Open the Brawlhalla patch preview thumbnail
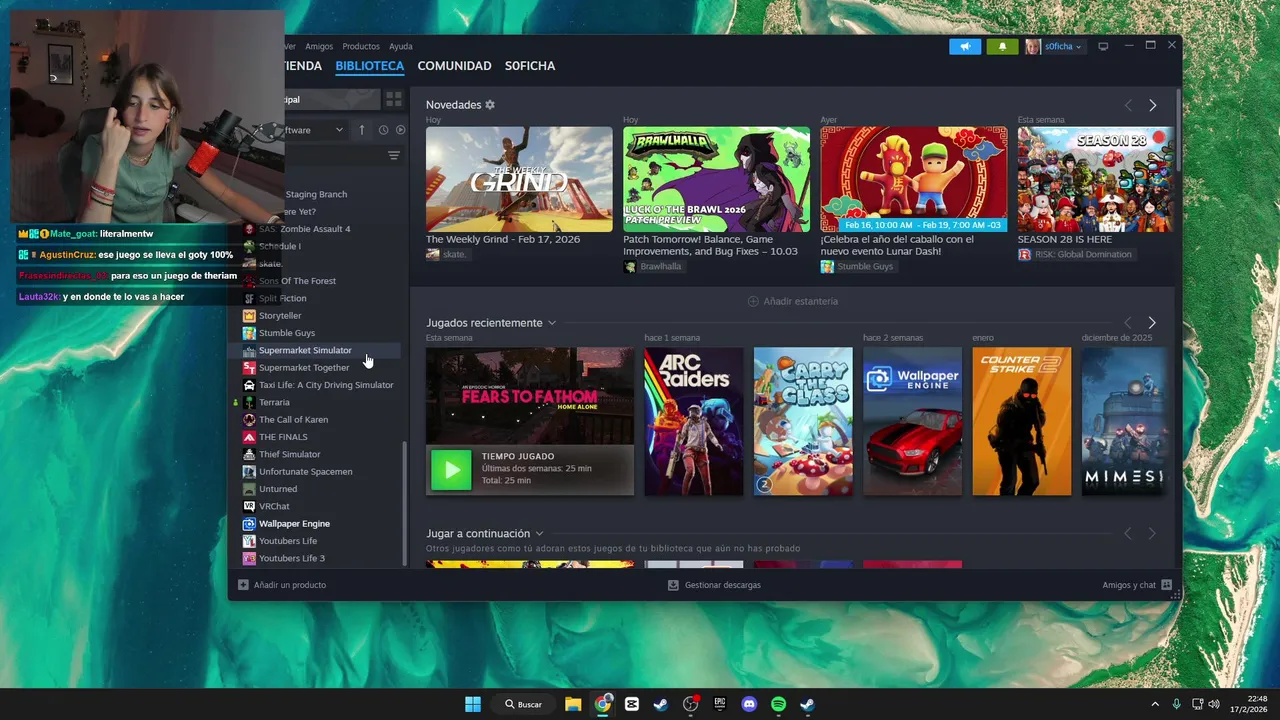1280x720 pixels. 717,179
